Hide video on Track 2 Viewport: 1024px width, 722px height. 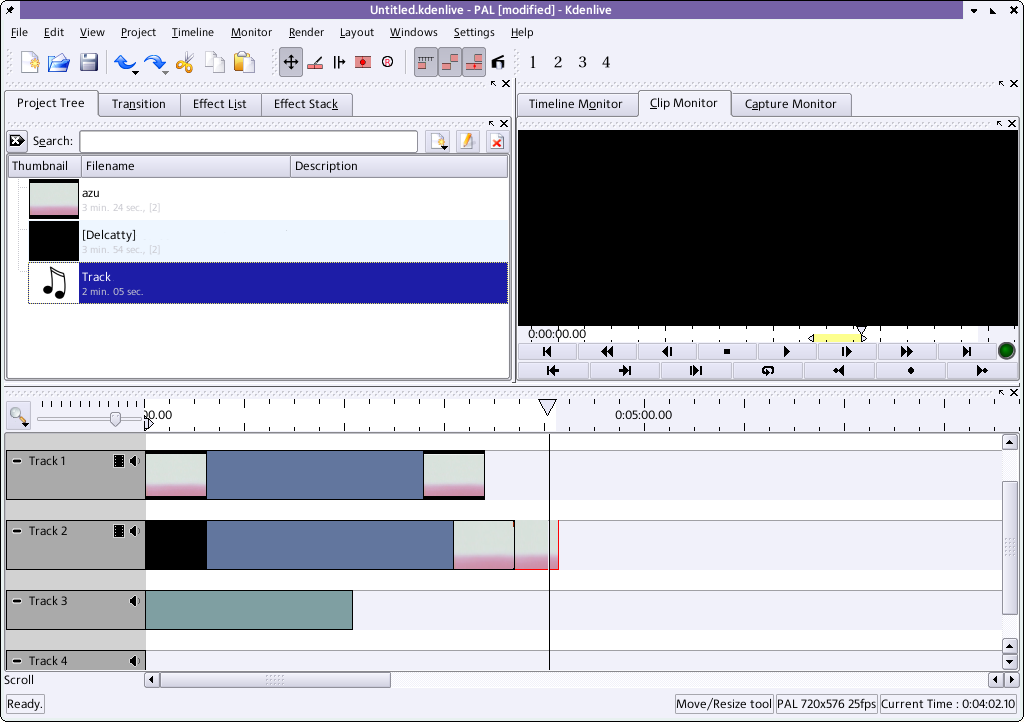click(x=119, y=531)
